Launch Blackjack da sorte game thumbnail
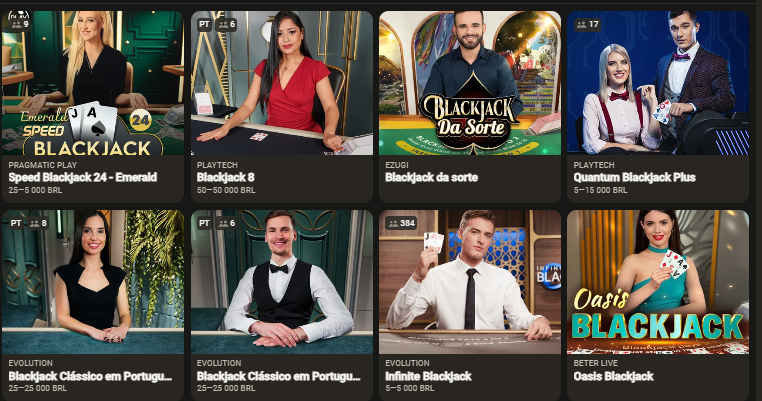762x401 pixels. point(470,83)
